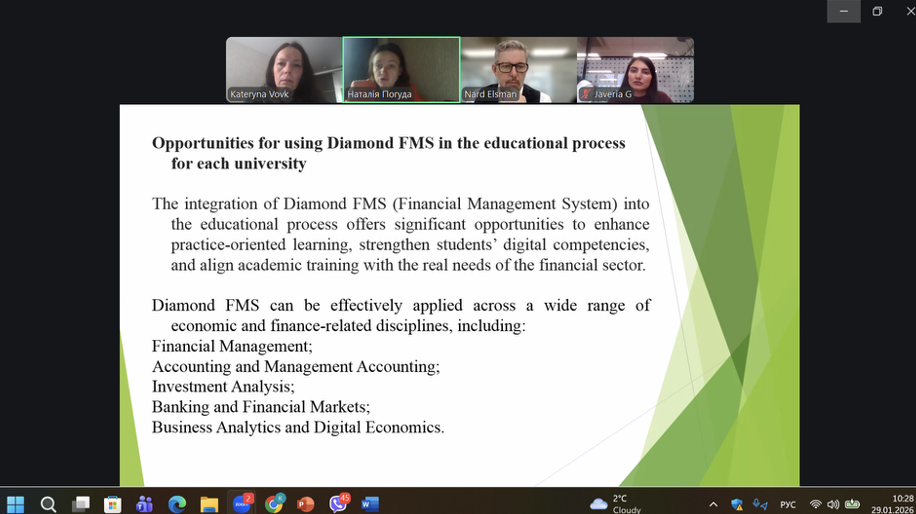The height and width of the screenshot is (514, 916).
Task: Open the volume speaker control in tray
Action: pos(833,505)
